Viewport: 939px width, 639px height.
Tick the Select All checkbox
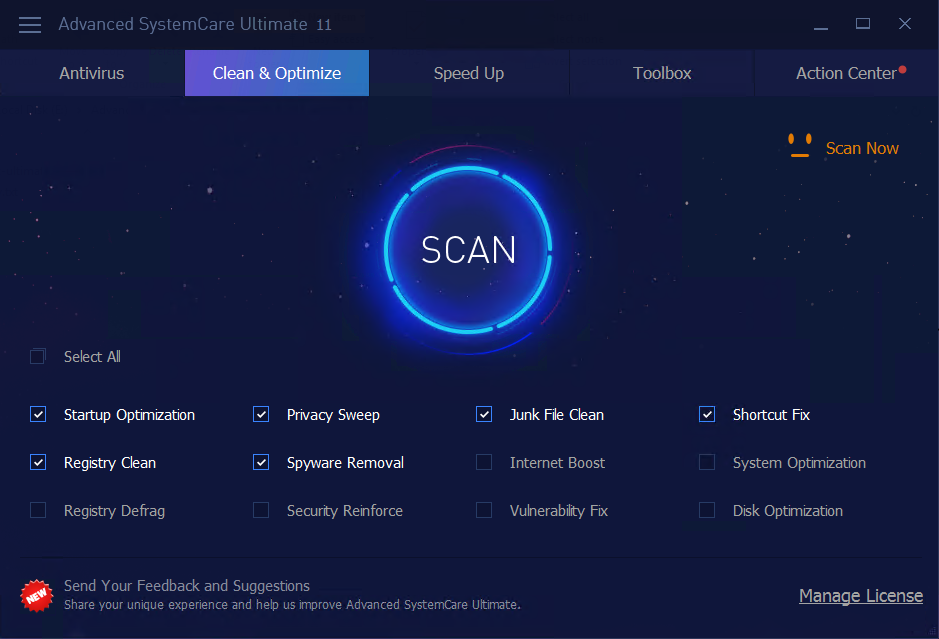tap(38, 356)
